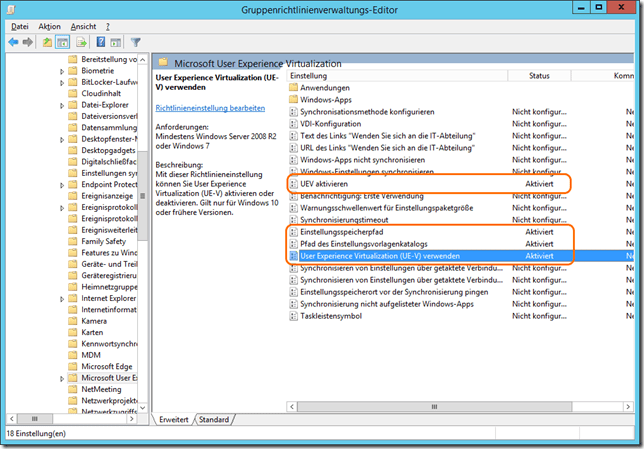
Task: Expand the Biometrie tree node
Action: click(60, 72)
